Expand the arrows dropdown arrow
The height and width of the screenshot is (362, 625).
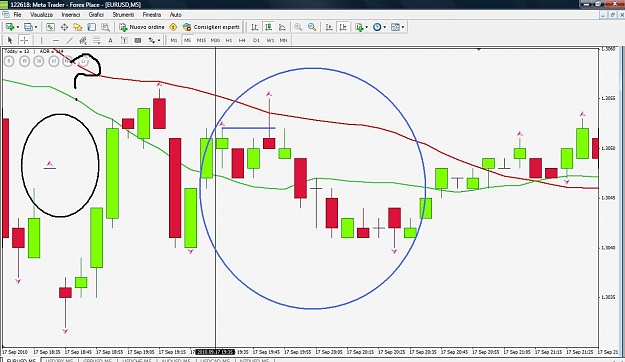[159, 40]
